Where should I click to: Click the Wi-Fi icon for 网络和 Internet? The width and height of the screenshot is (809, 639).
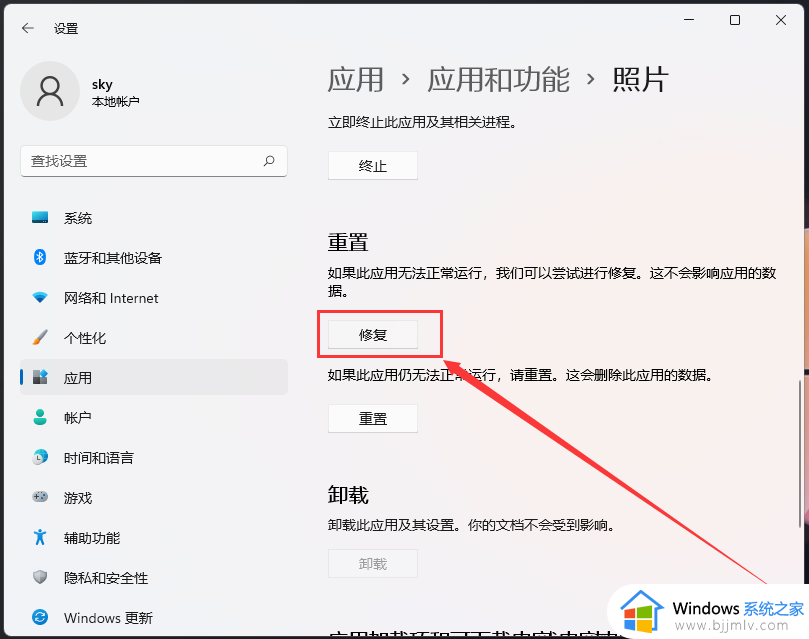pyautogui.click(x=40, y=298)
